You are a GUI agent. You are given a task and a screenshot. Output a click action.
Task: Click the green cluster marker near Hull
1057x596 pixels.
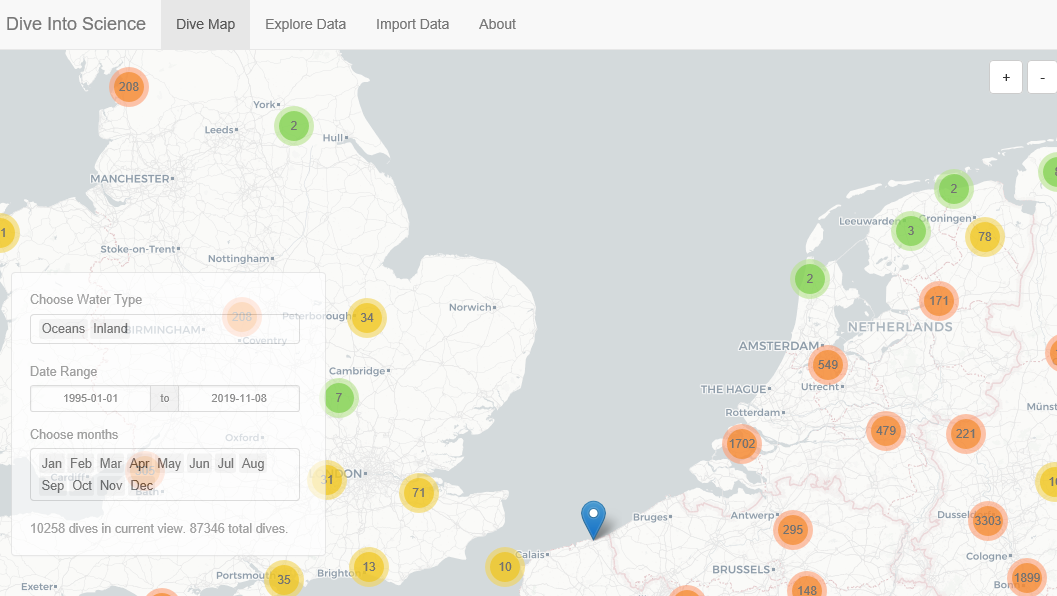293,126
